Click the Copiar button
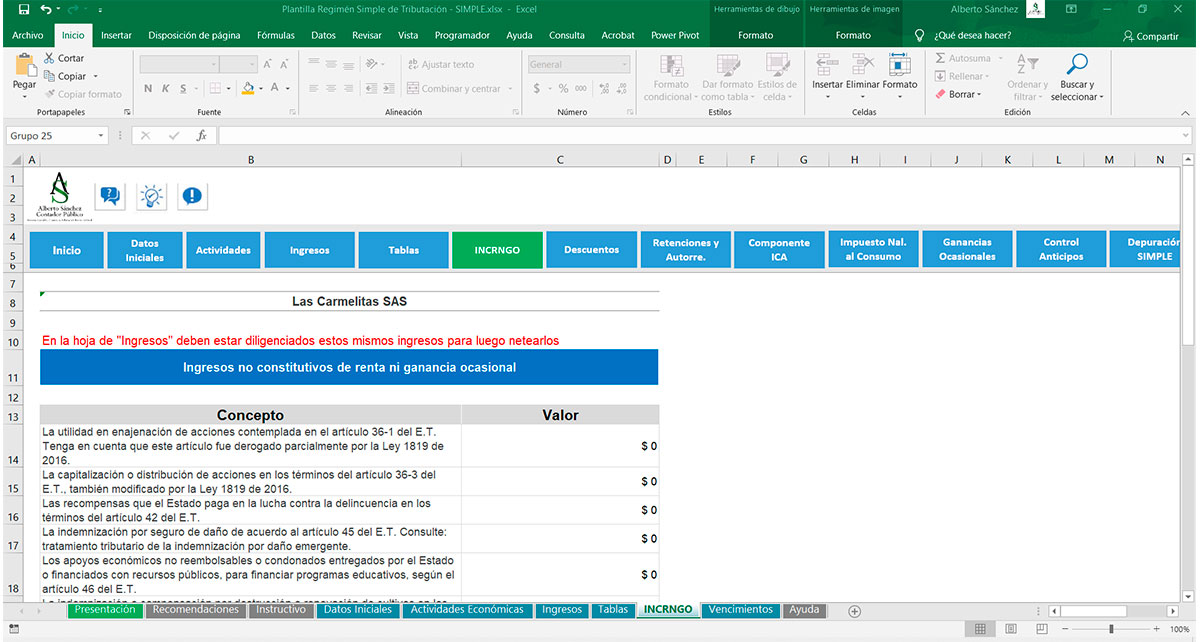 (65, 76)
